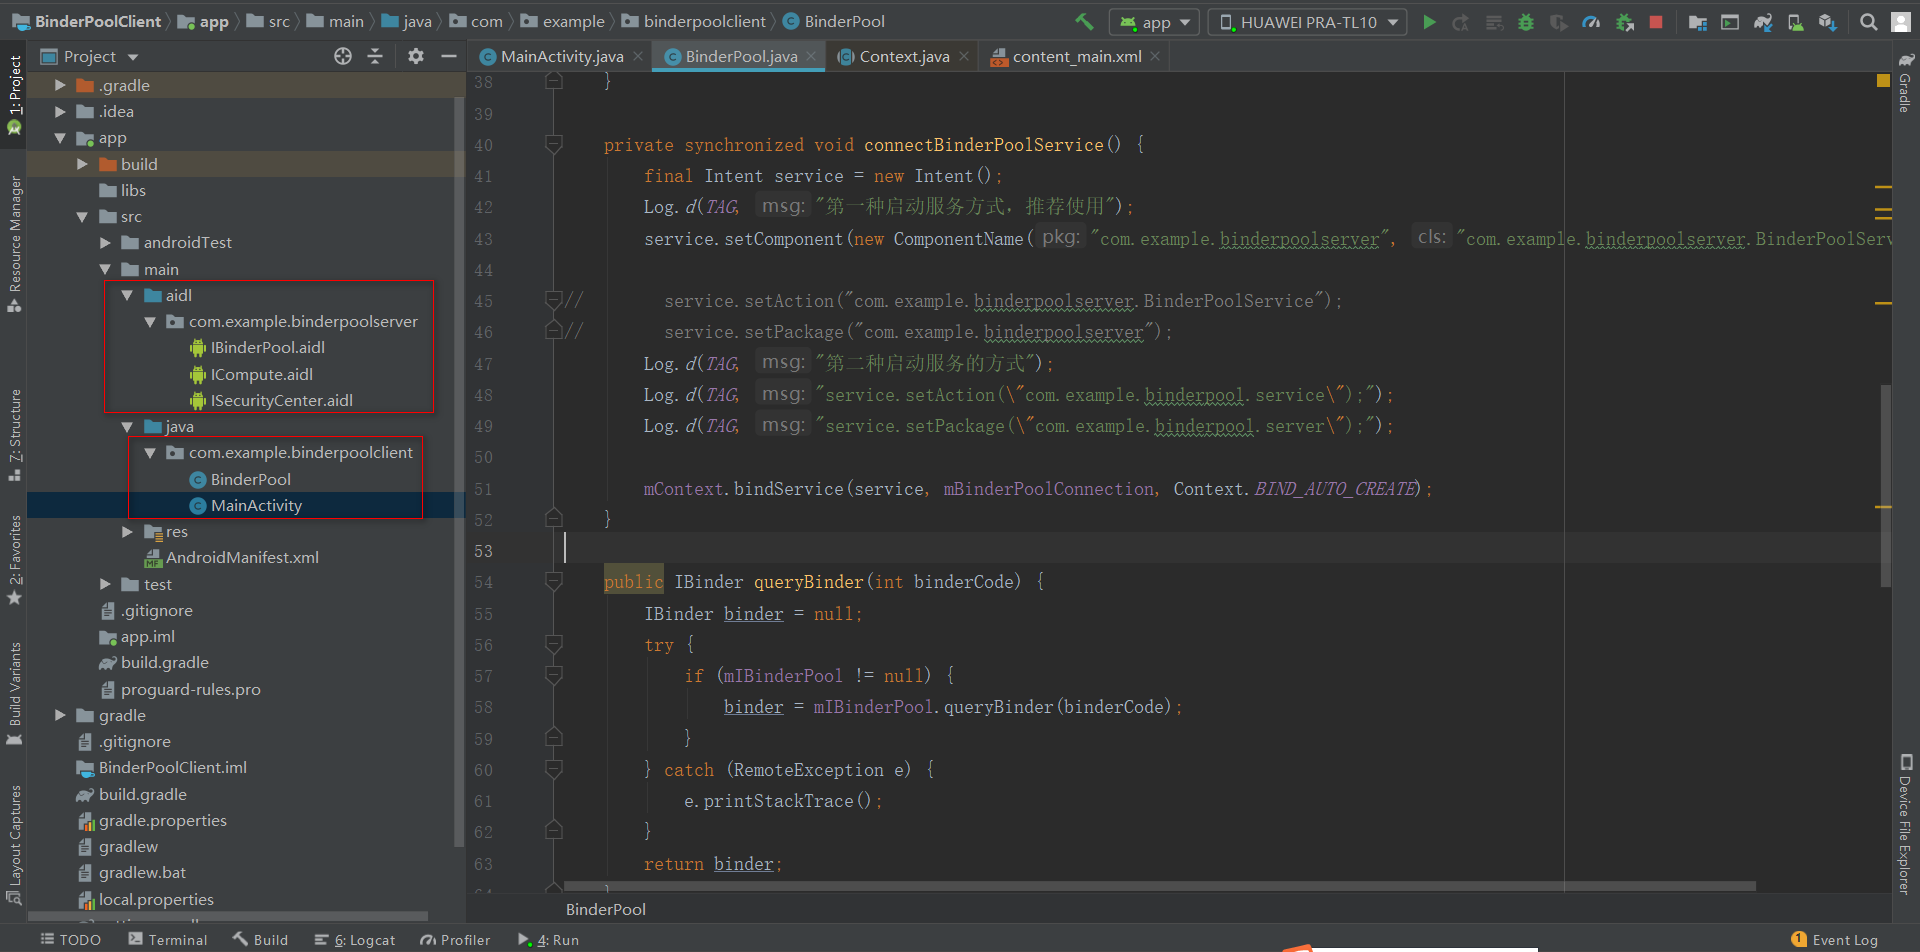Click Attach Debugger to Android Process icon
The height and width of the screenshot is (952, 1920).
coord(1624,22)
